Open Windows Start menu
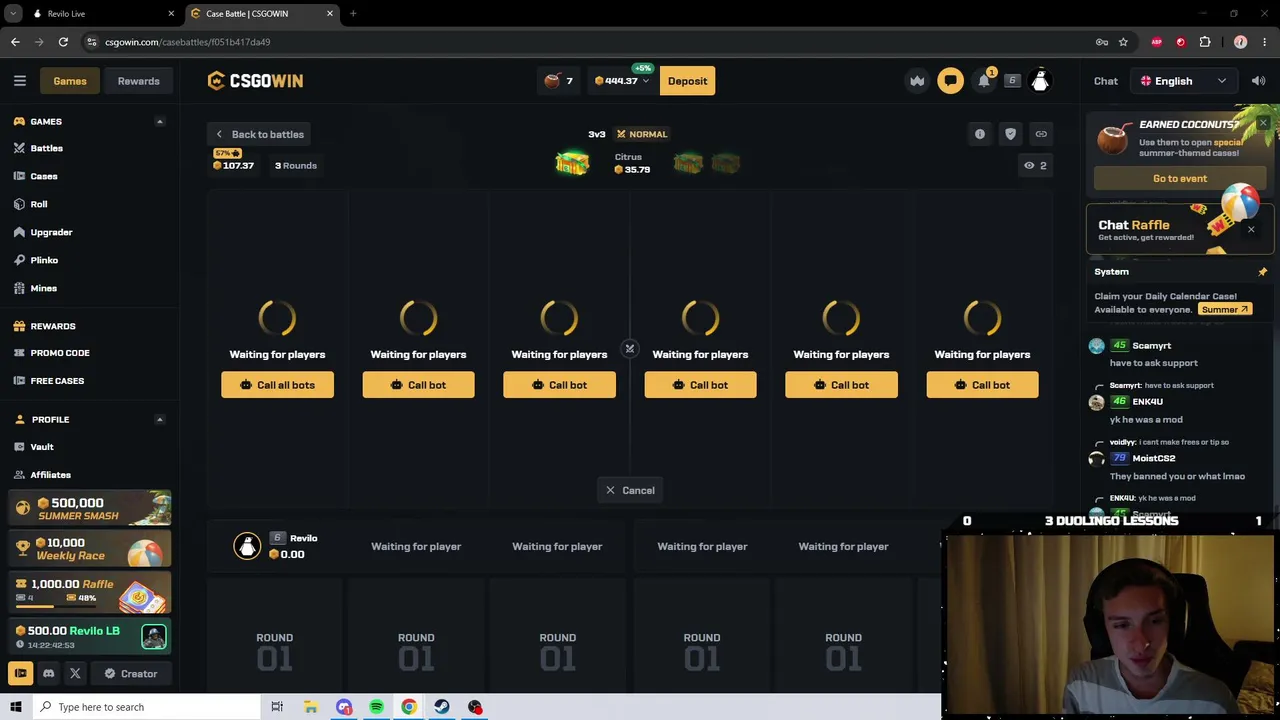1280x720 pixels. point(15,707)
